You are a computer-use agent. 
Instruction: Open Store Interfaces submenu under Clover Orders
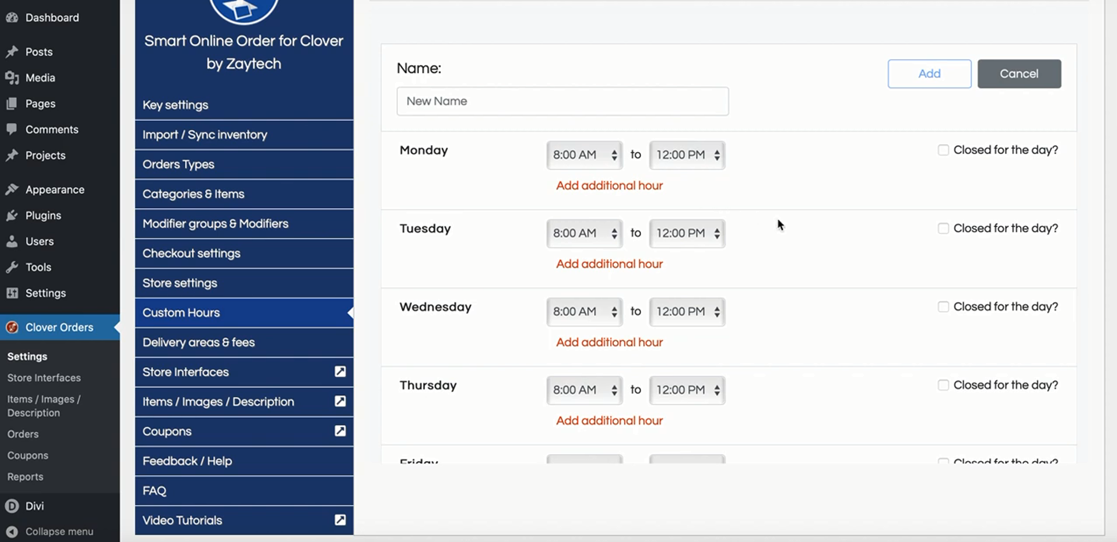[44, 378]
